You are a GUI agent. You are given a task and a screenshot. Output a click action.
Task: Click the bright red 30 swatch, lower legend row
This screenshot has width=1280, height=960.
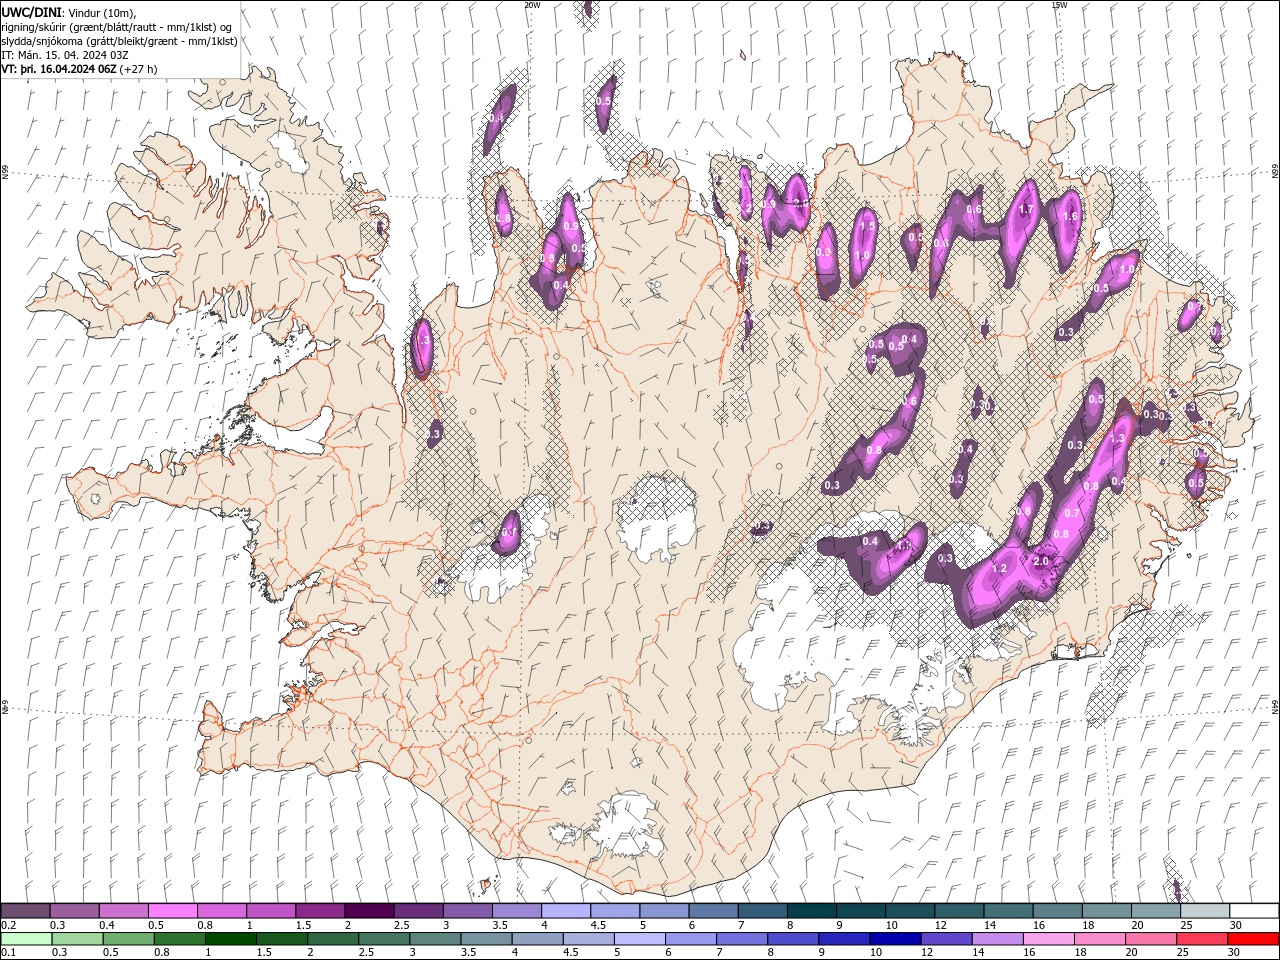click(1253, 939)
